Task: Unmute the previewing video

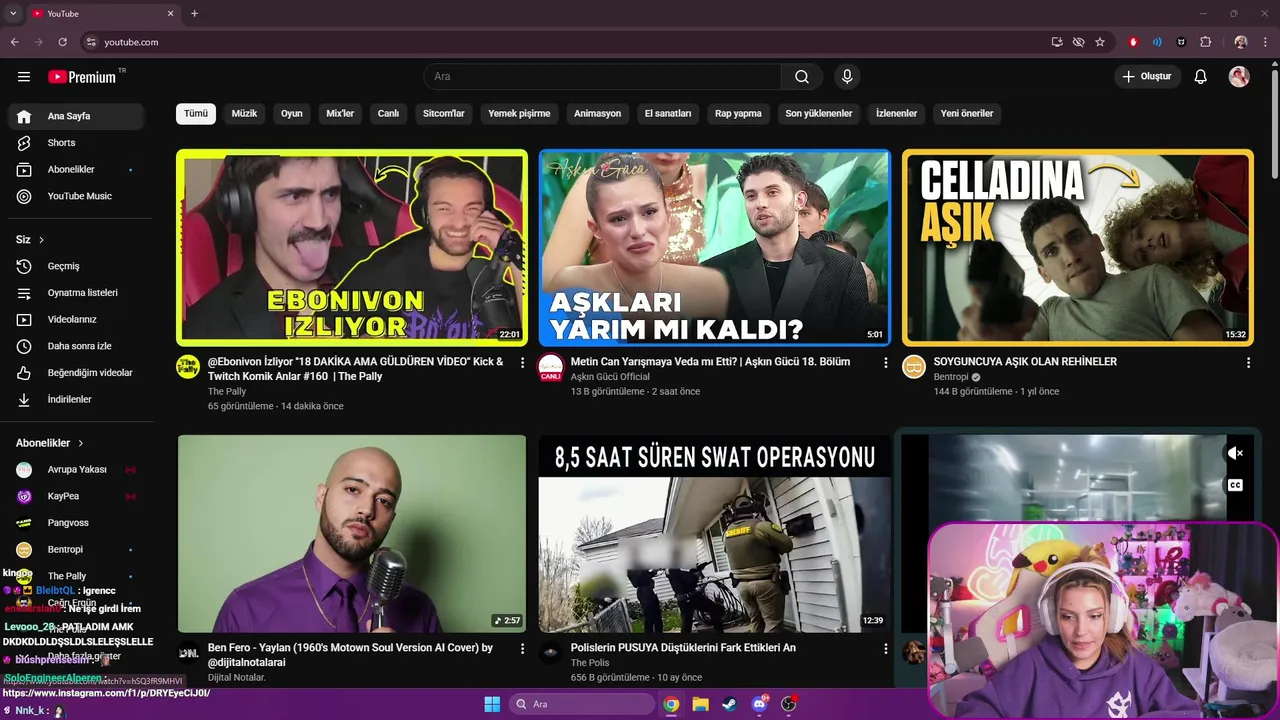Action: click(1235, 453)
